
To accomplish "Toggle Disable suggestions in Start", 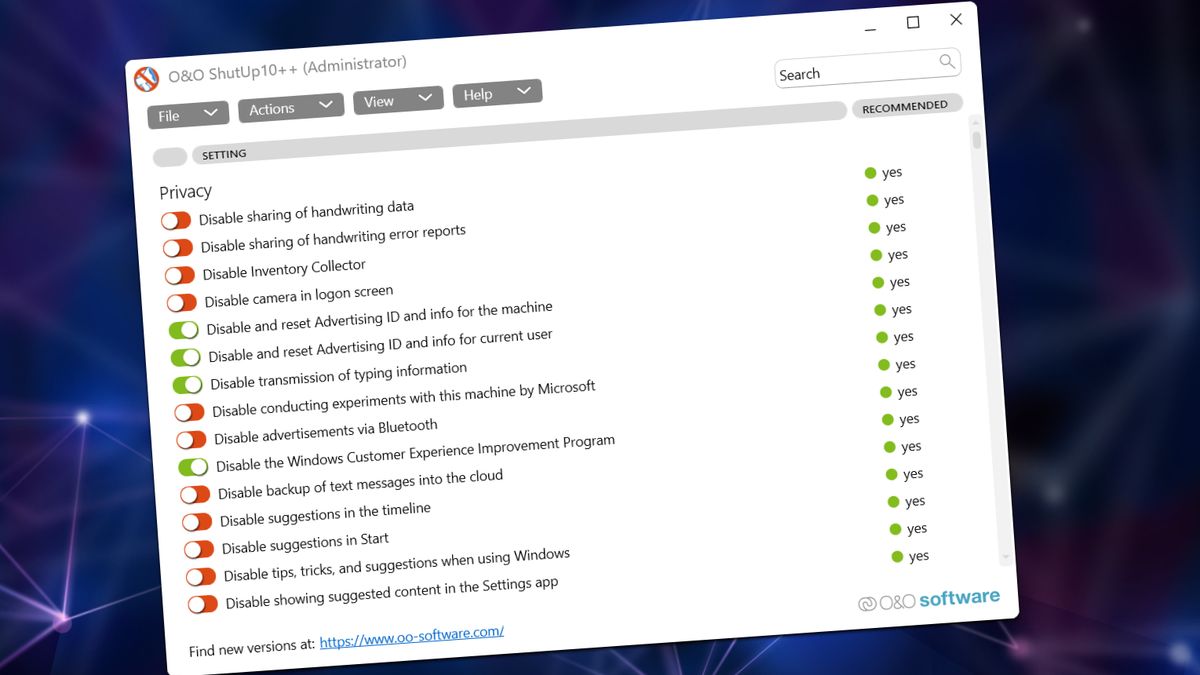I will 199,549.
